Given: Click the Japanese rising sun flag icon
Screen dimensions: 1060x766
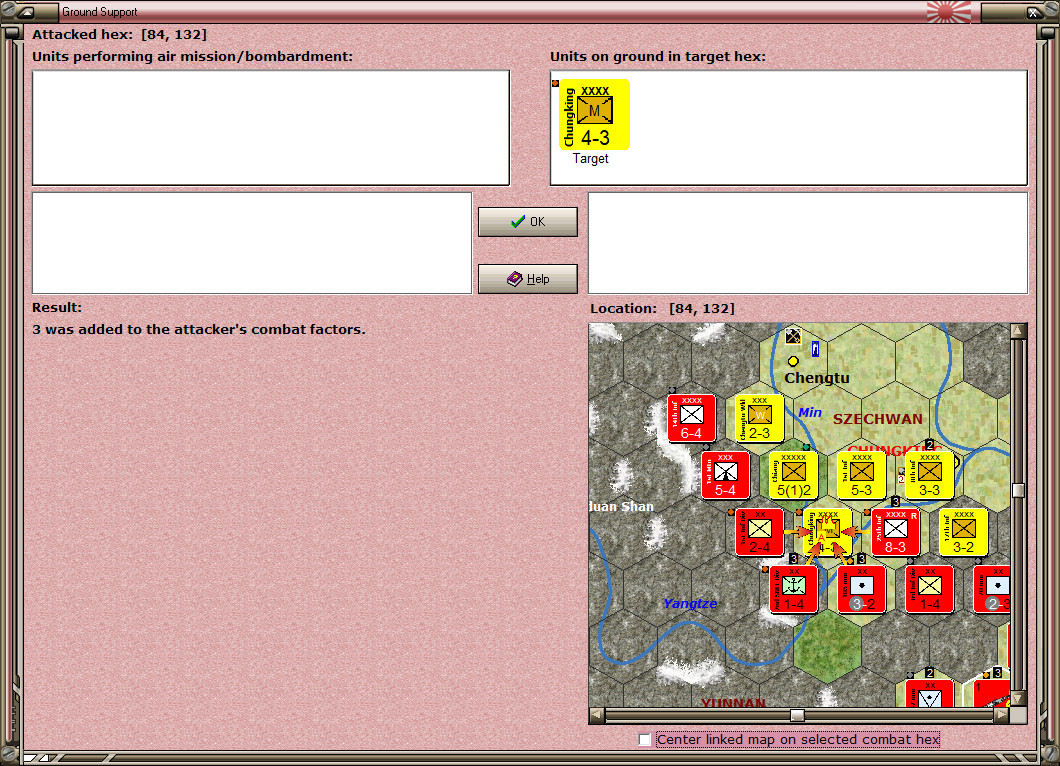Looking at the screenshot, I should tap(948, 11).
